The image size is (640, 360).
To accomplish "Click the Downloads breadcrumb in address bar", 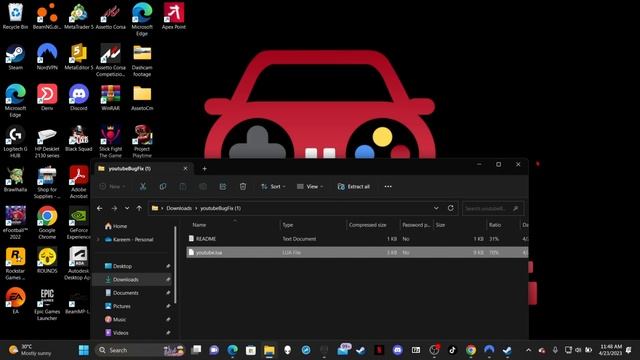I will click(179, 208).
